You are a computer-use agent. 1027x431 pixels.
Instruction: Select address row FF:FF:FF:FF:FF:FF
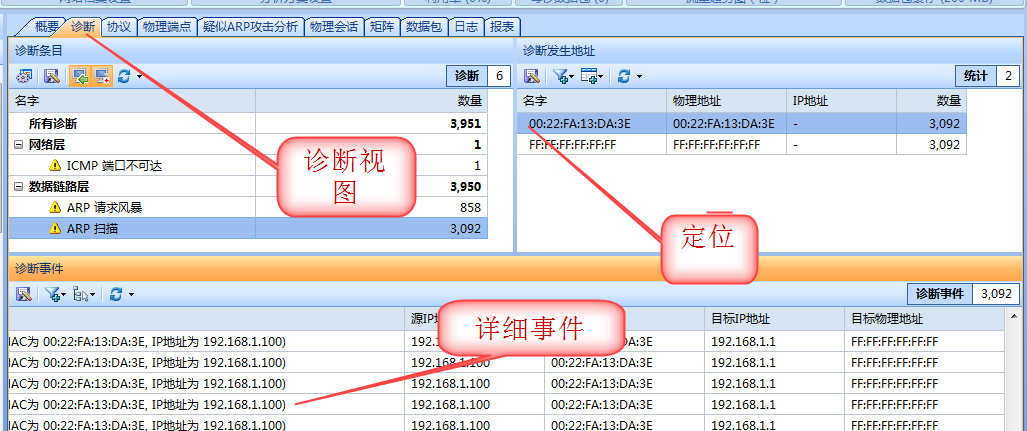(x=741, y=145)
